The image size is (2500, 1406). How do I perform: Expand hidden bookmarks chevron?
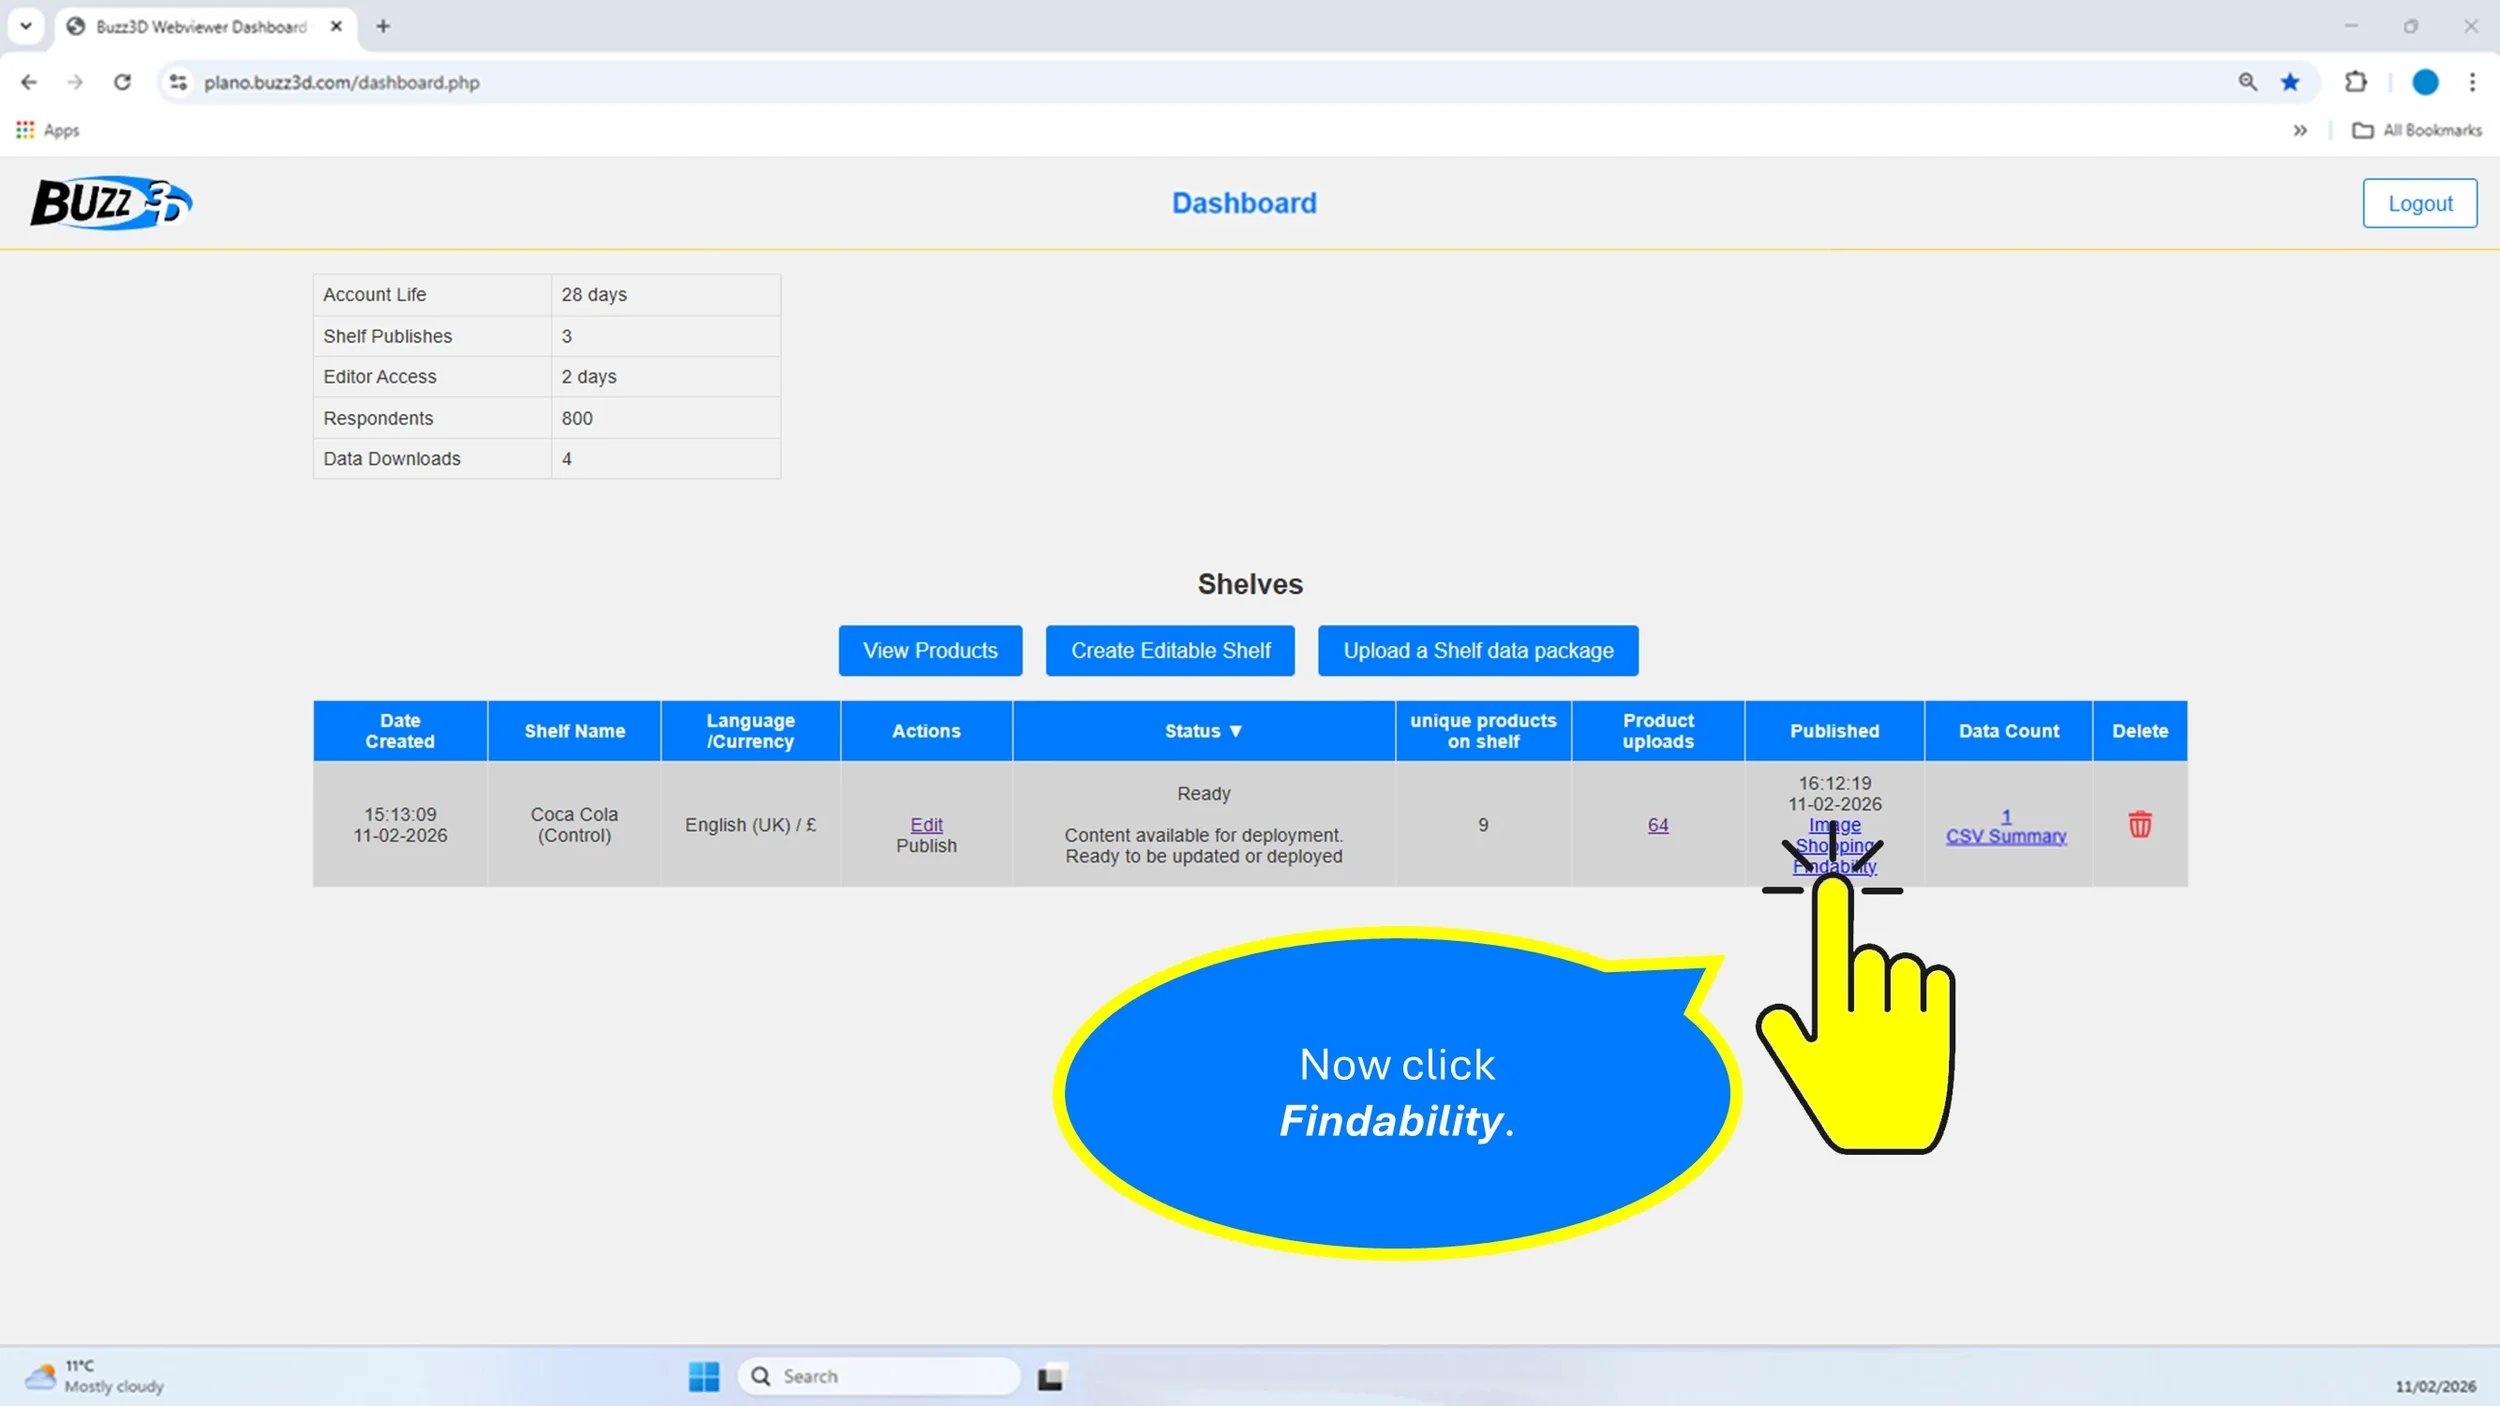click(x=2300, y=130)
